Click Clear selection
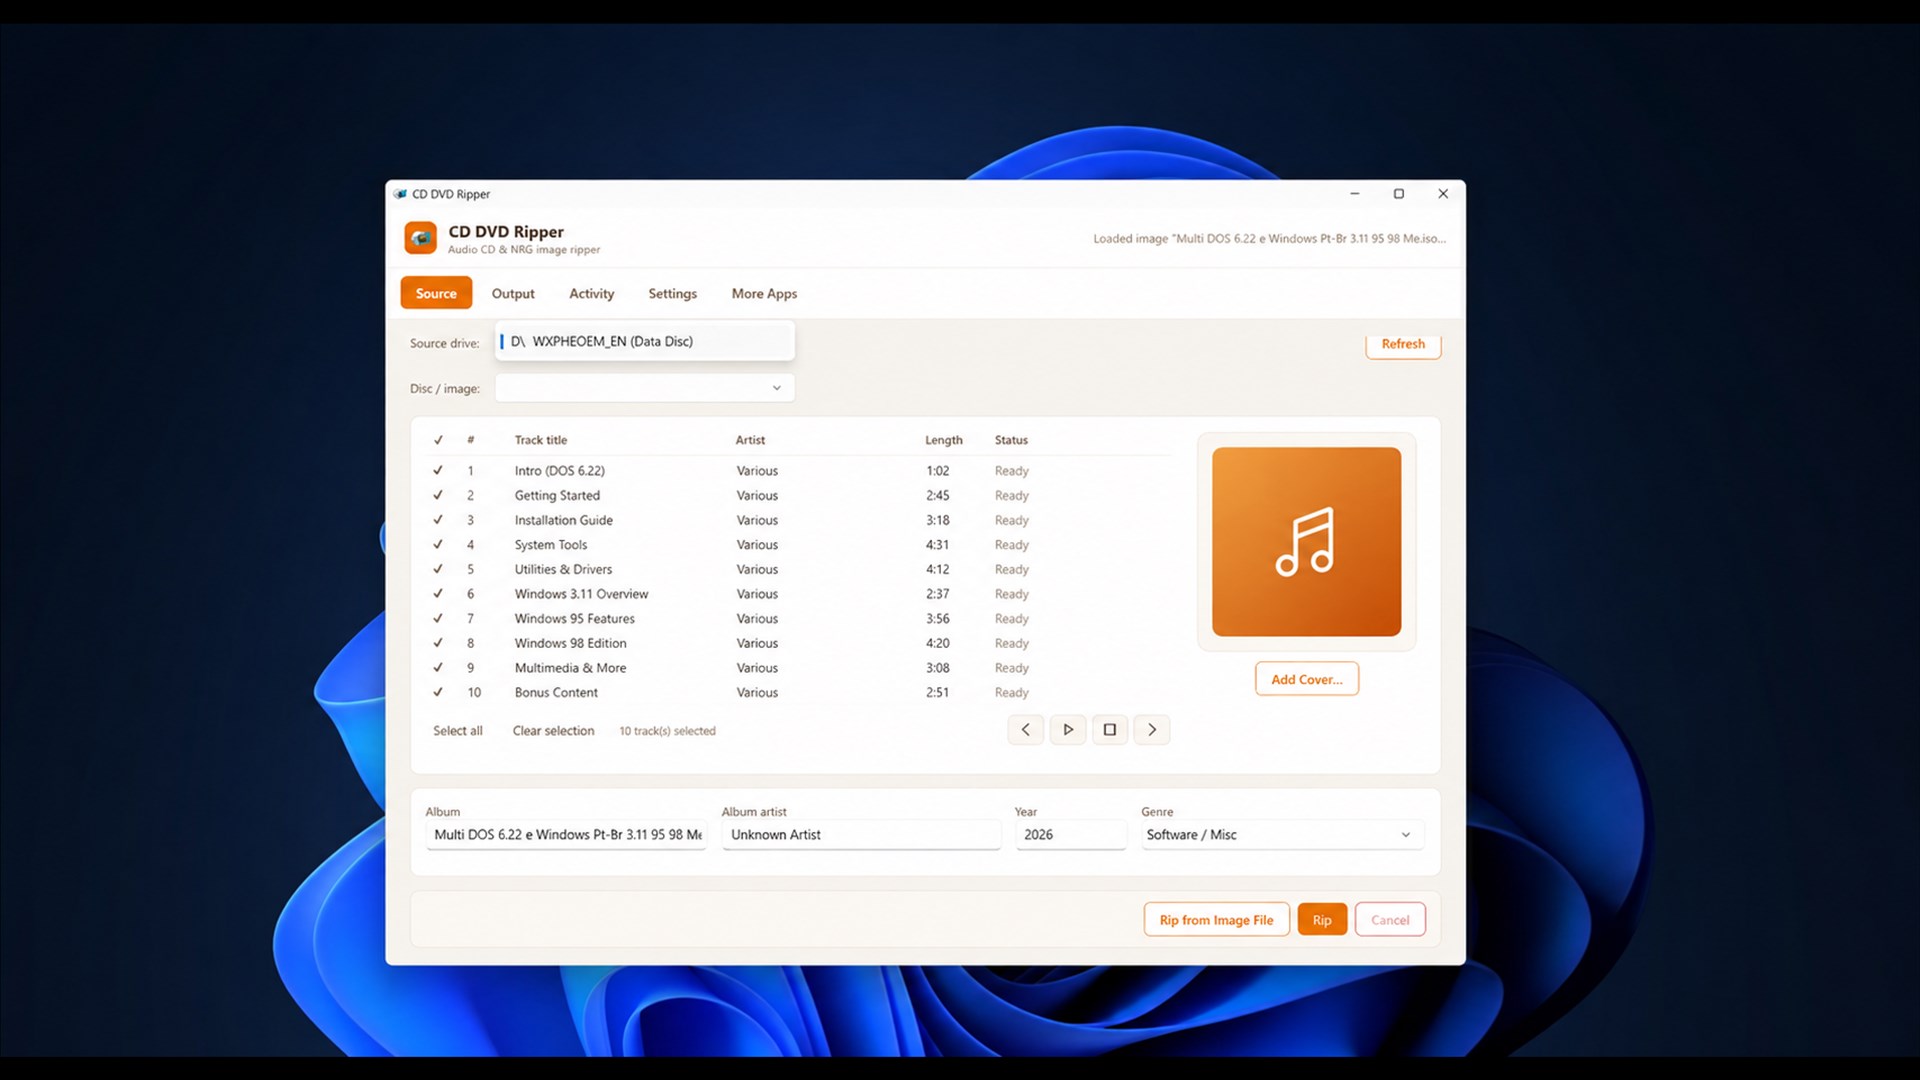 553,731
